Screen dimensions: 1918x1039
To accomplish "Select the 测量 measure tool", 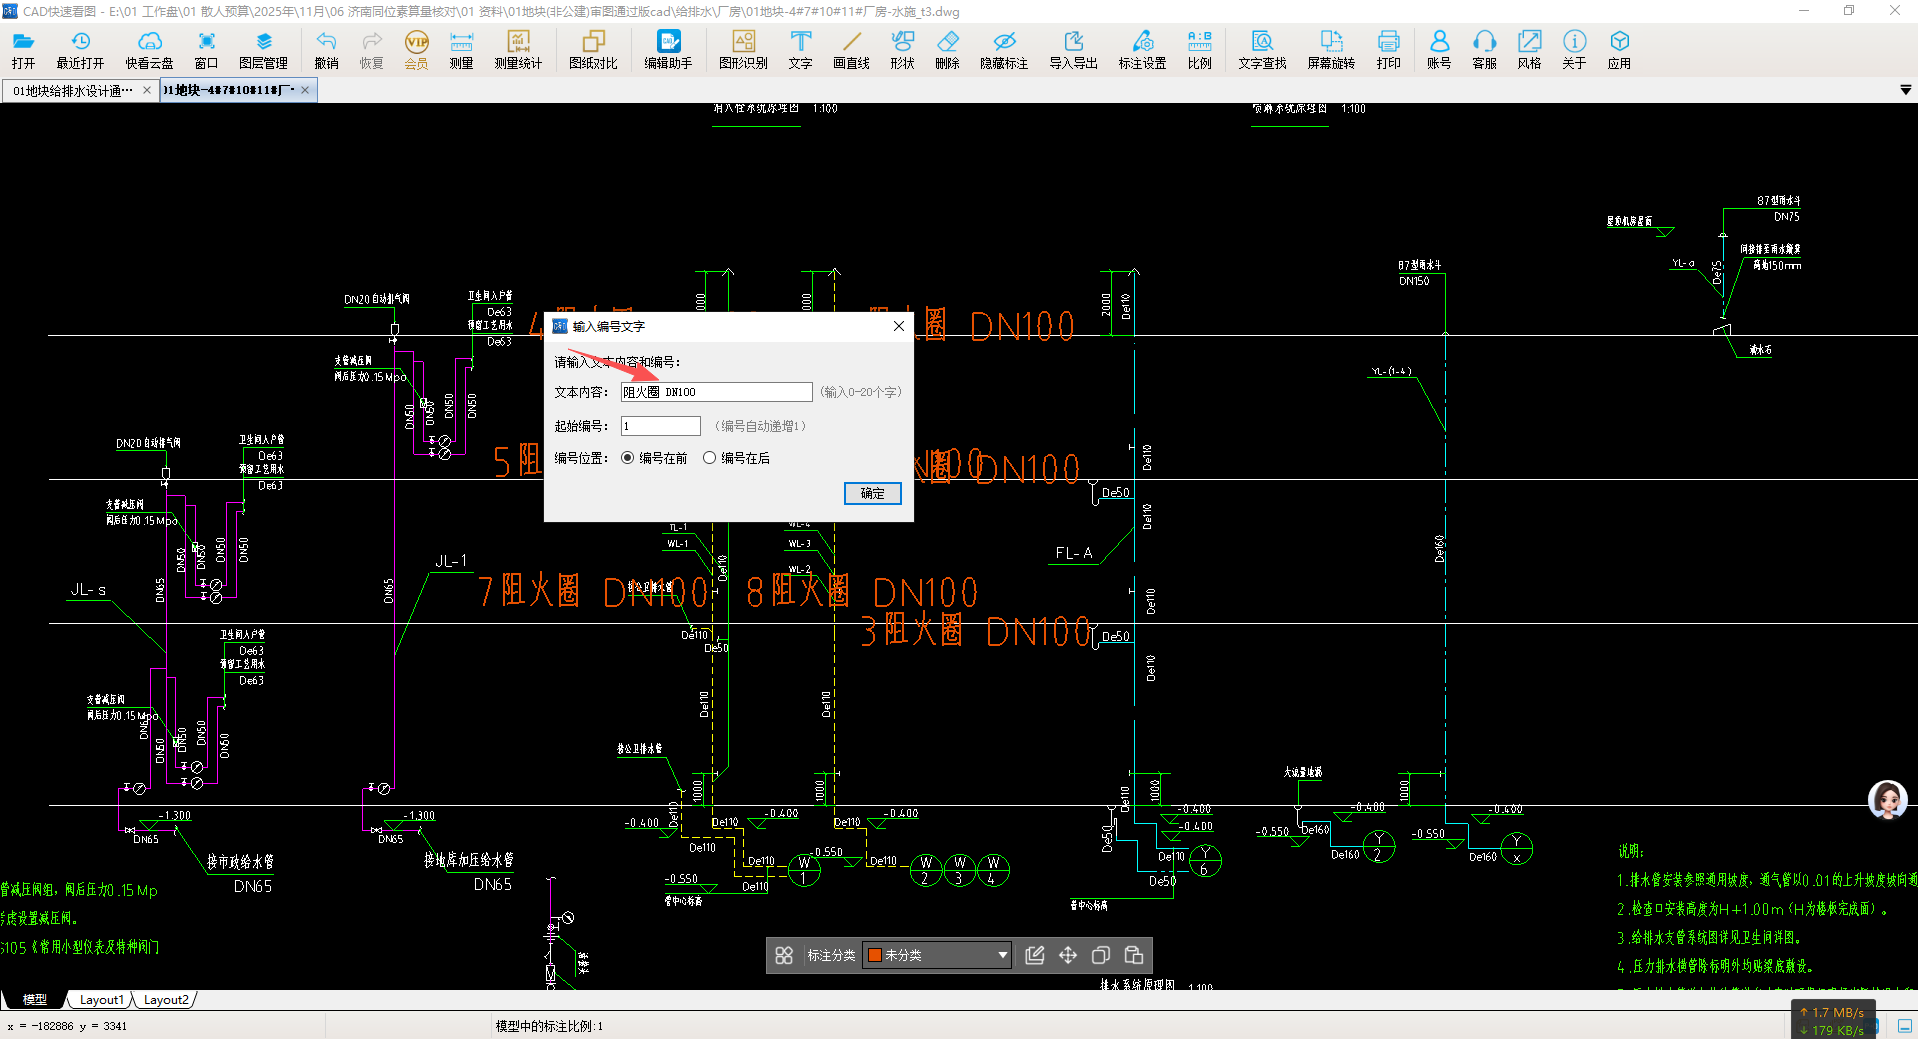I will pos(461,49).
